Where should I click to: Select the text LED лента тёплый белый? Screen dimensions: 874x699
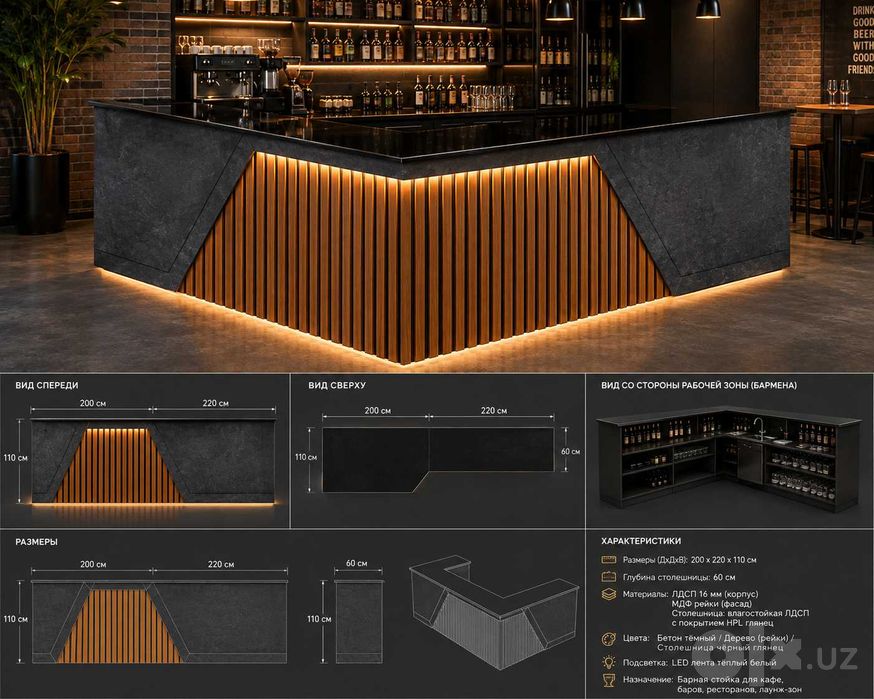tap(724, 663)
